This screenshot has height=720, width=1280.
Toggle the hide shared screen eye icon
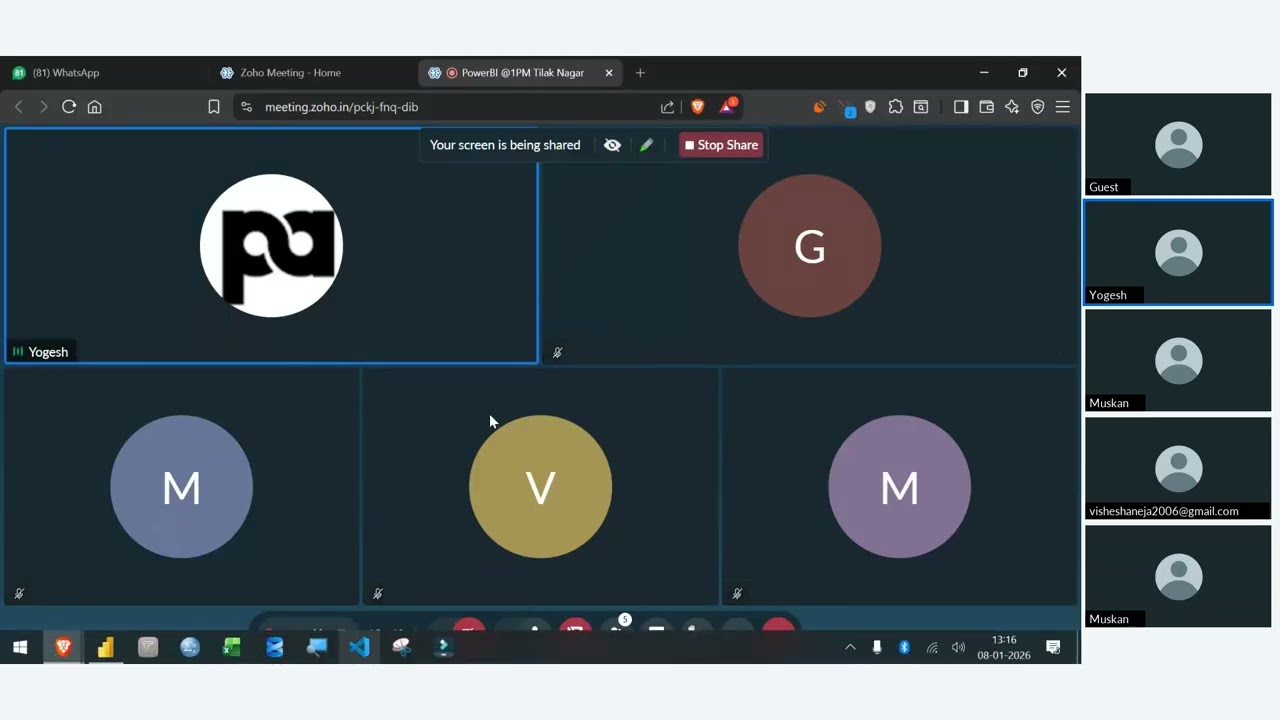click(612, 145)
